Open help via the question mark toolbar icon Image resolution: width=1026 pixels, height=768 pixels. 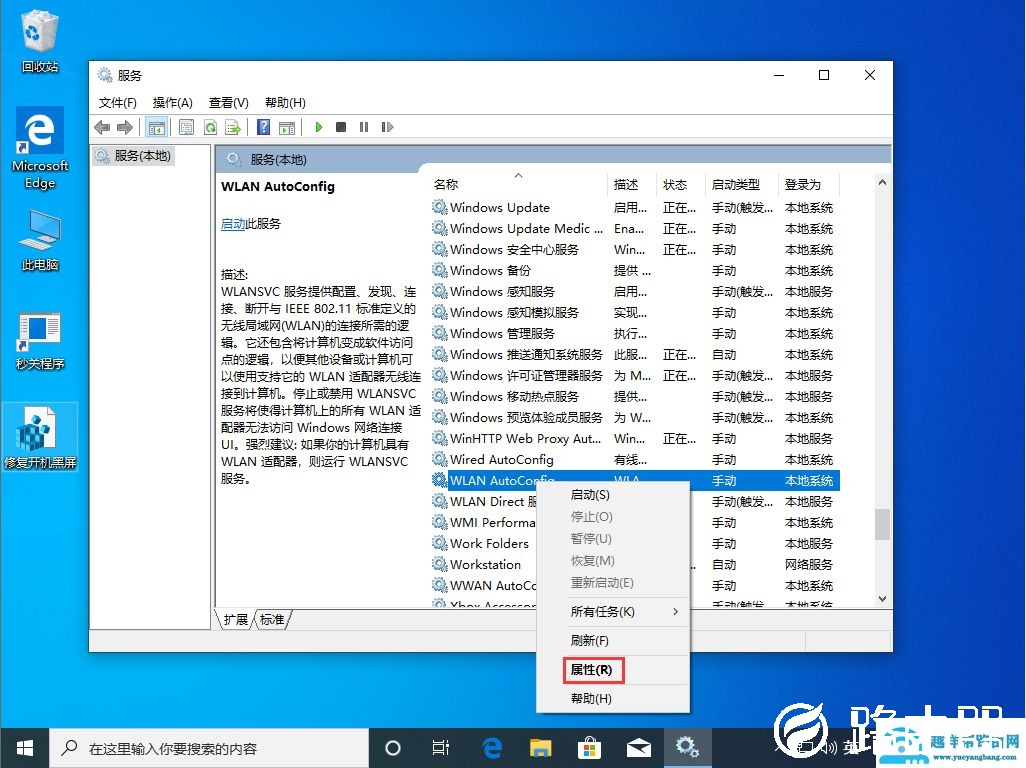tap(262, 127)
